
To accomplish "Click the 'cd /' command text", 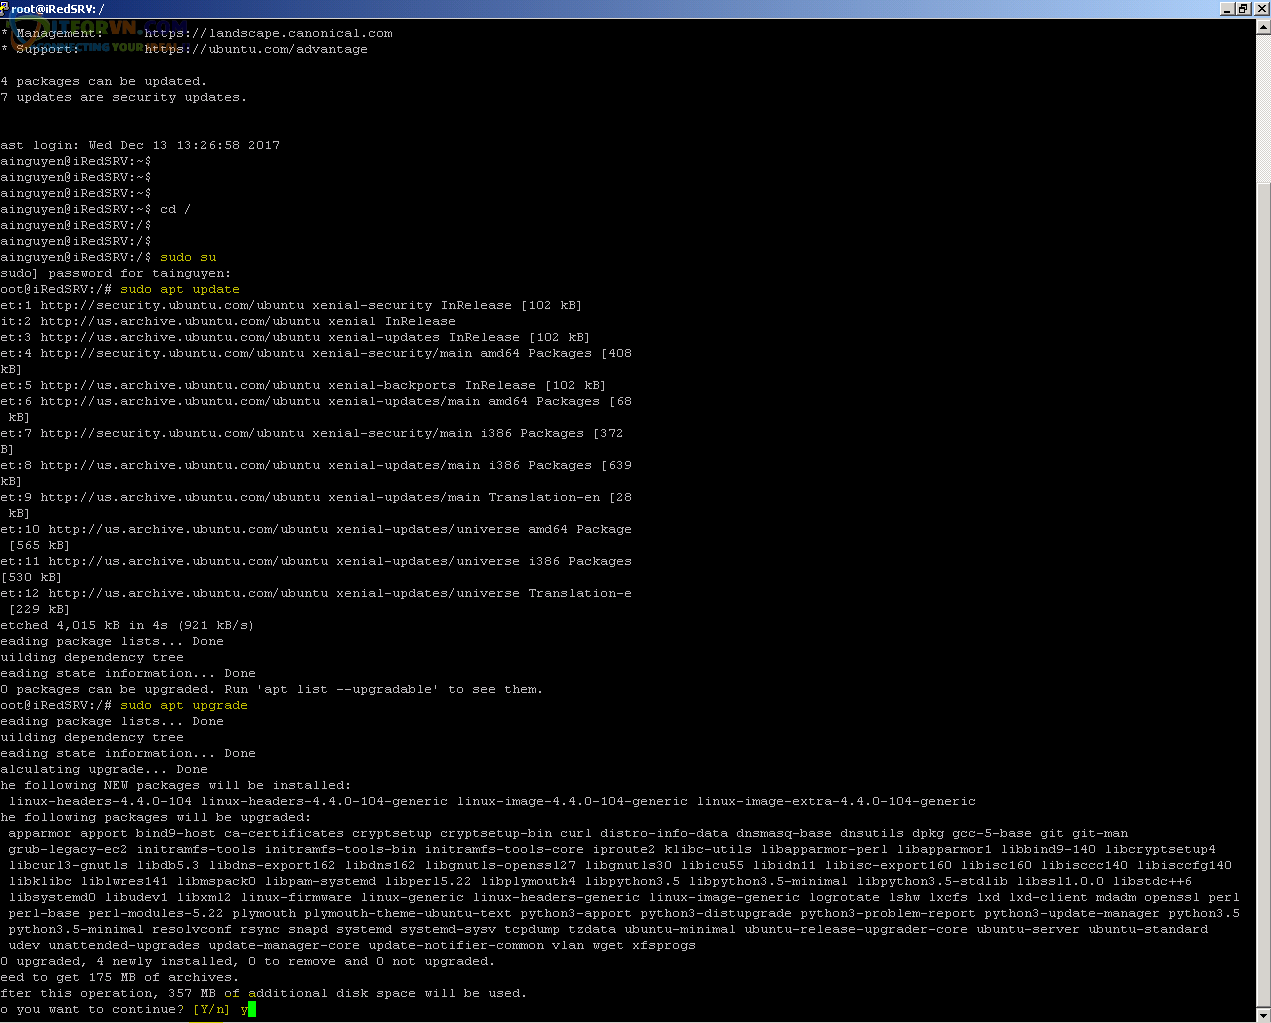I will (x=175, y=209).
